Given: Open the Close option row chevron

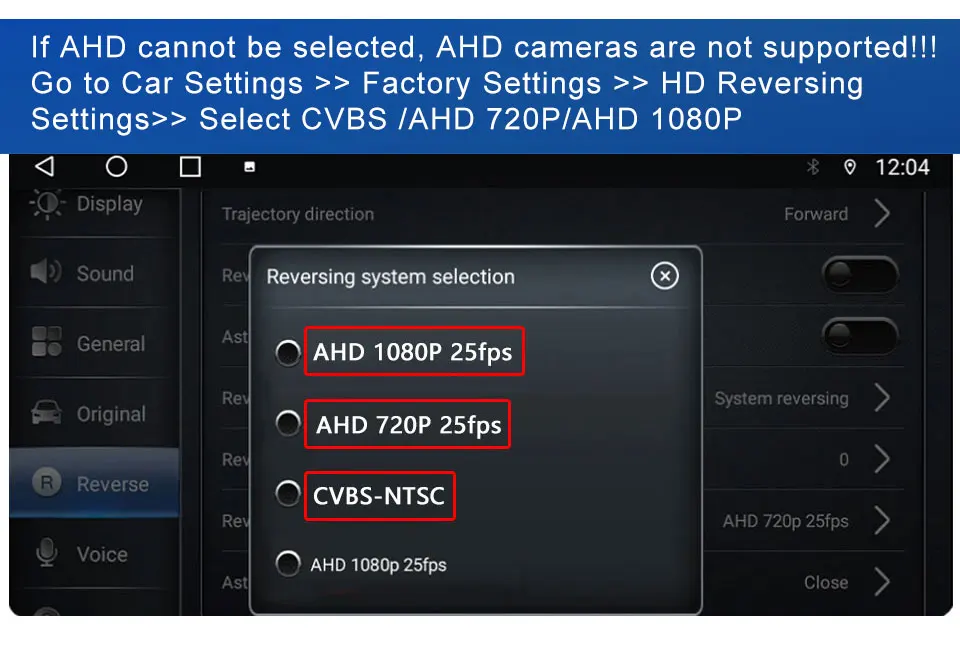Looking at the screenshot, I should (882, 581).
